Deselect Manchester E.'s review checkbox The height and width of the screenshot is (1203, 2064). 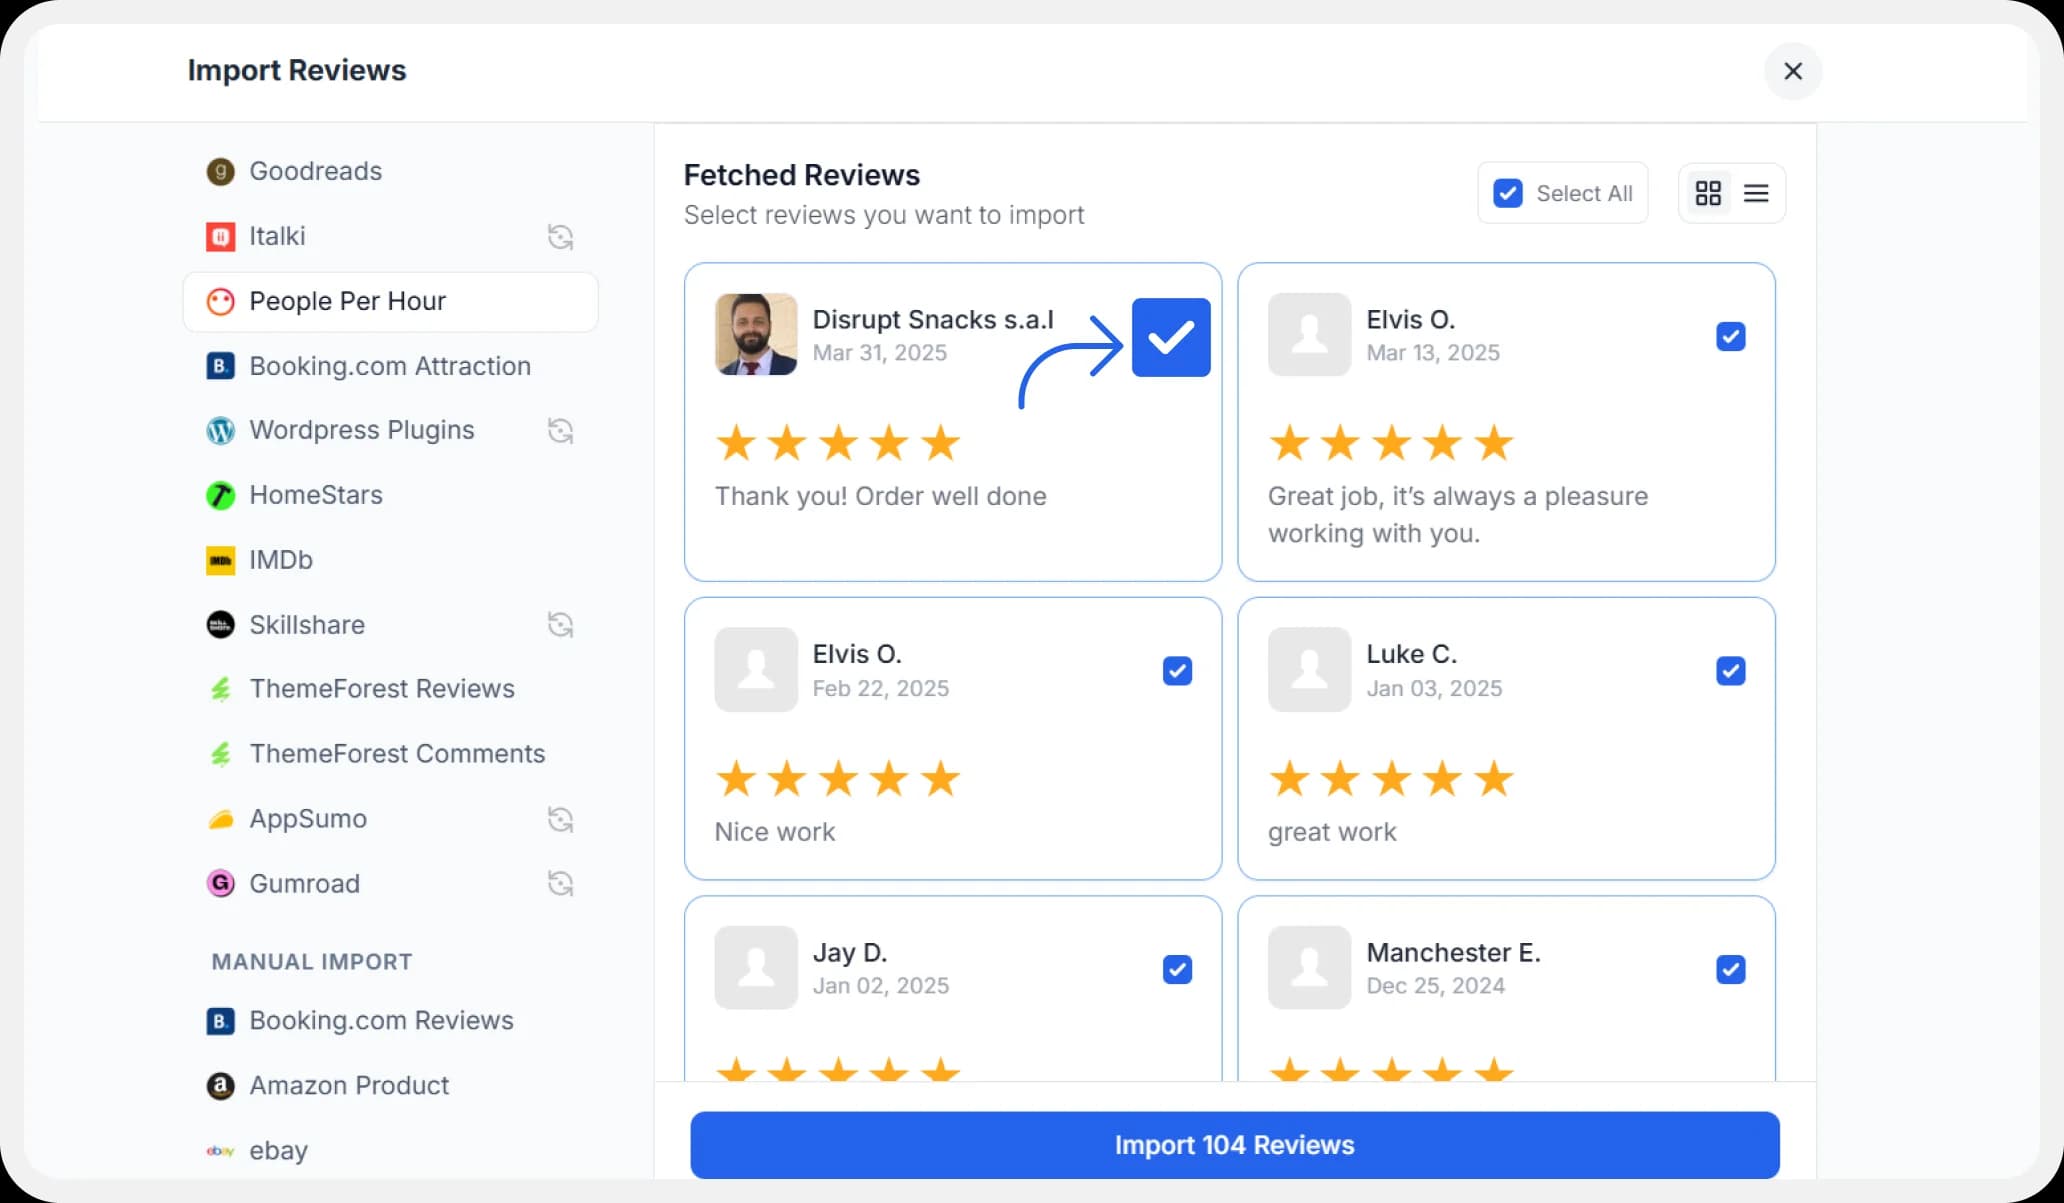(x=1731, y=969)
